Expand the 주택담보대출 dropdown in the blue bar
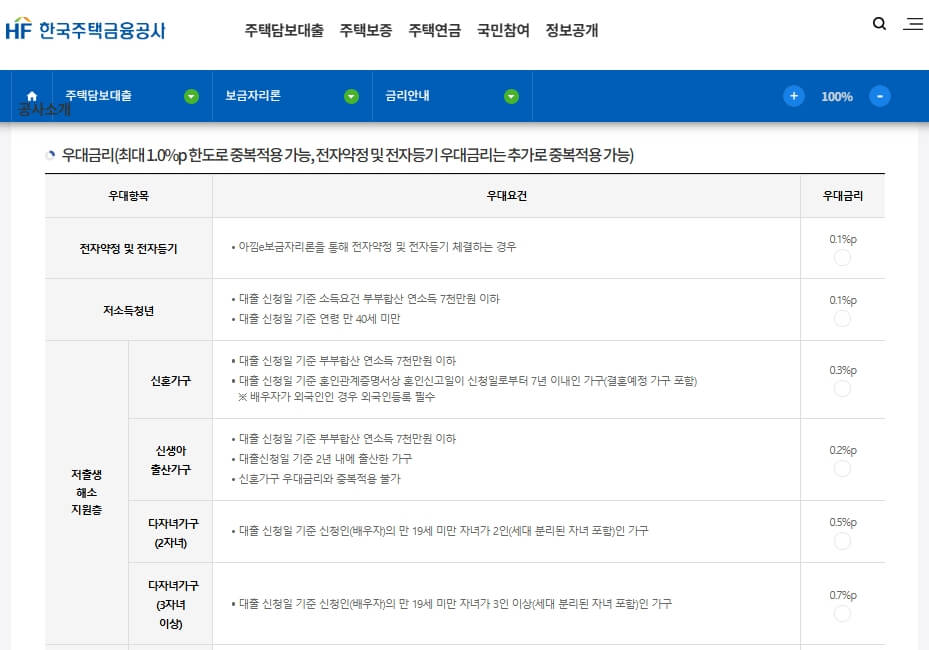 pos(190,96)
